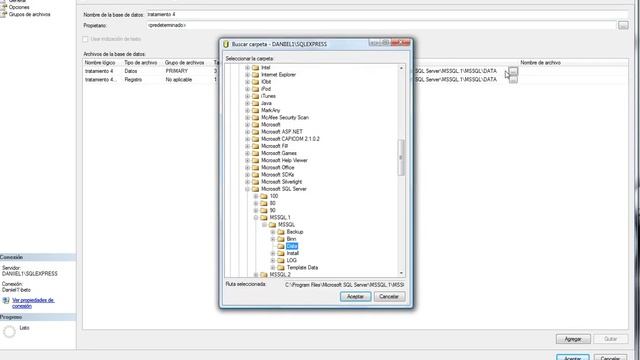Click the iPod folder icon
Screen dimensions: 640x360
(x=256, y=89)
